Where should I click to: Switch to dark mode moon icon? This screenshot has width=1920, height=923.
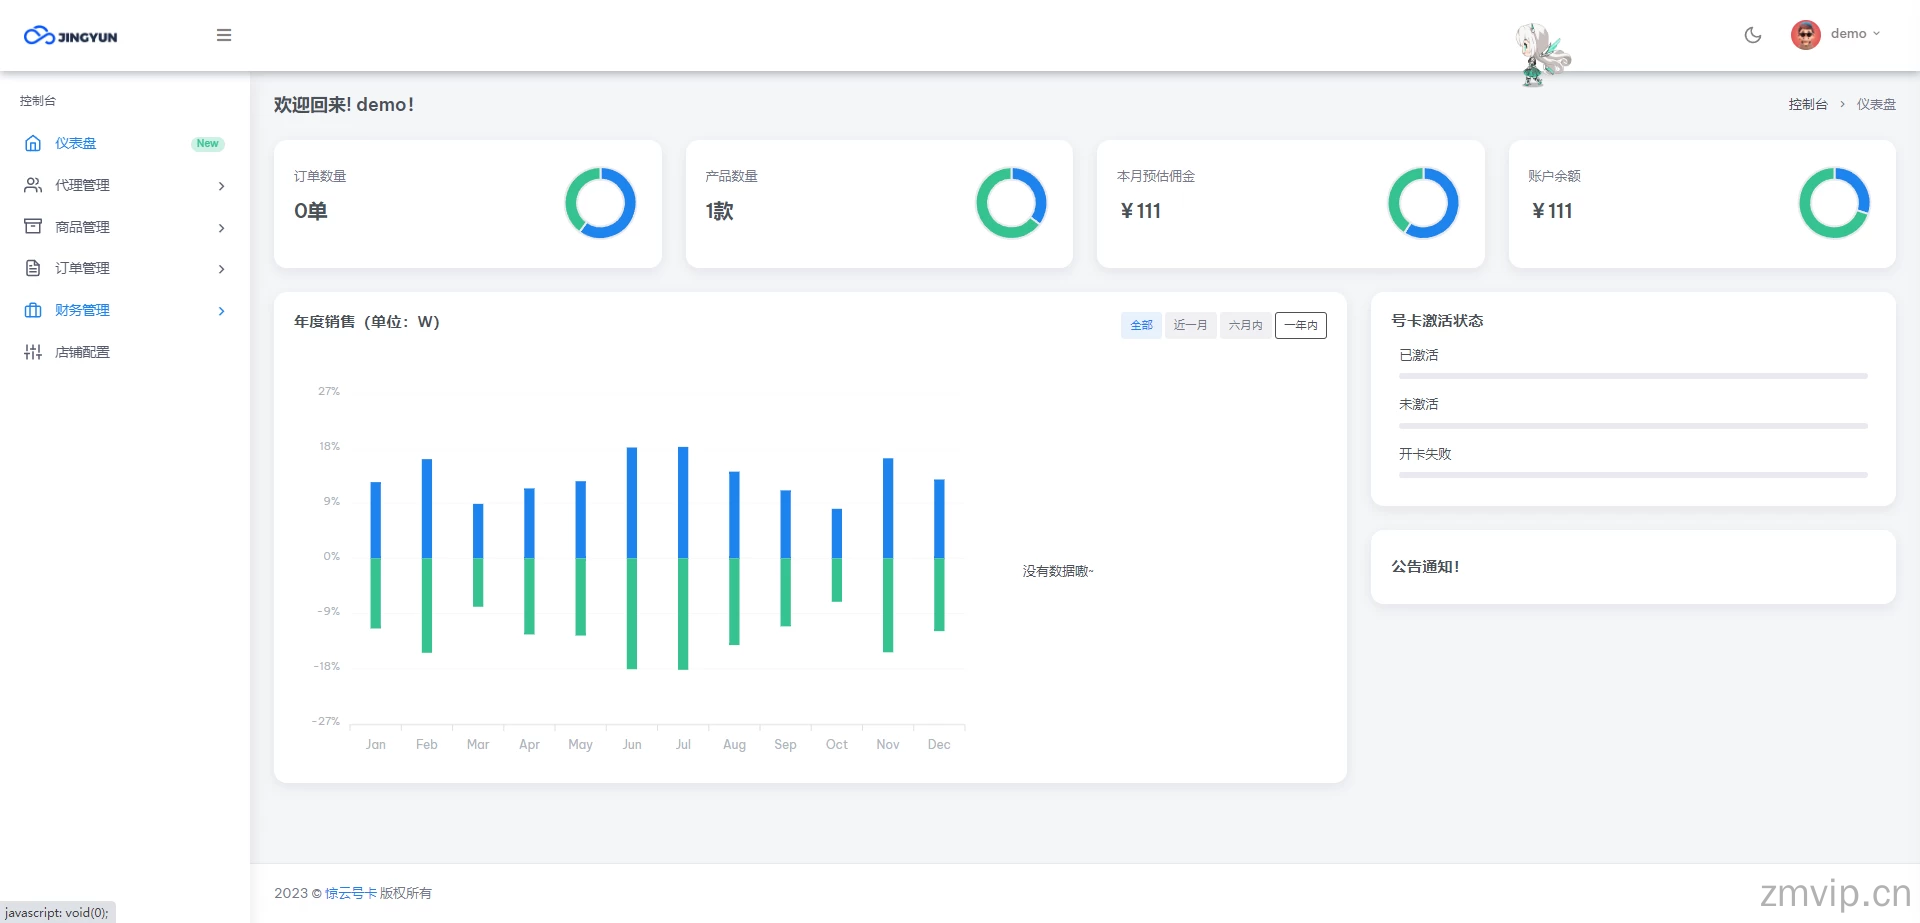1753,35
